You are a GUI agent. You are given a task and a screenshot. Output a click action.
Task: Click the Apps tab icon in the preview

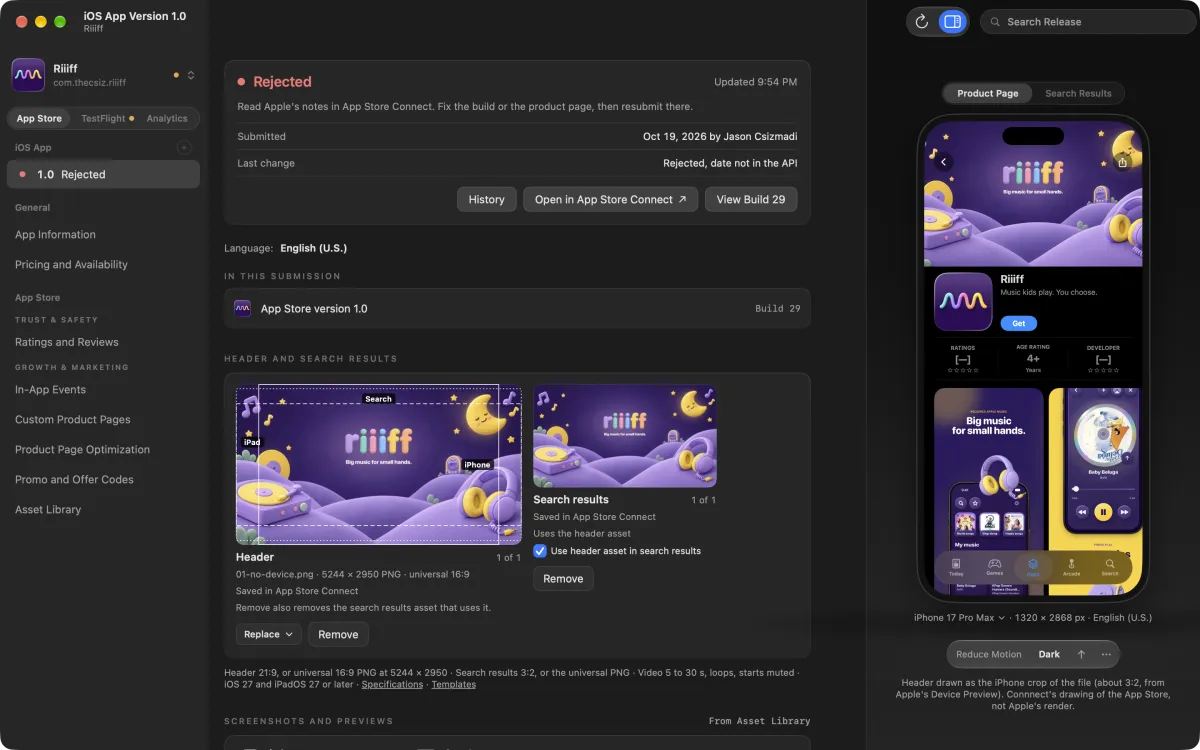pos(1033,567)
